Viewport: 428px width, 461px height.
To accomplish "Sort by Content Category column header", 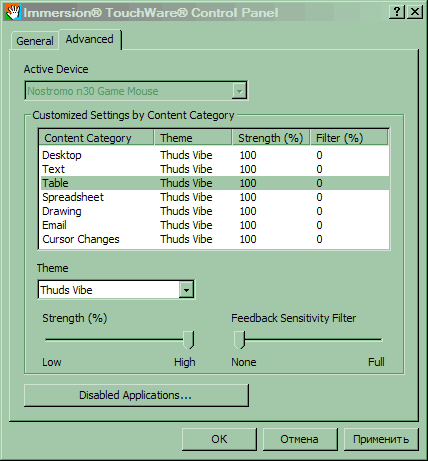I will [x=97, y=138].
